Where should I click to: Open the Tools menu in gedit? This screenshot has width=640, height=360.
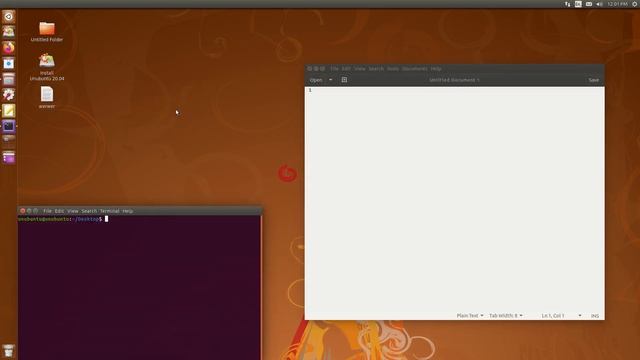[393, 69]
